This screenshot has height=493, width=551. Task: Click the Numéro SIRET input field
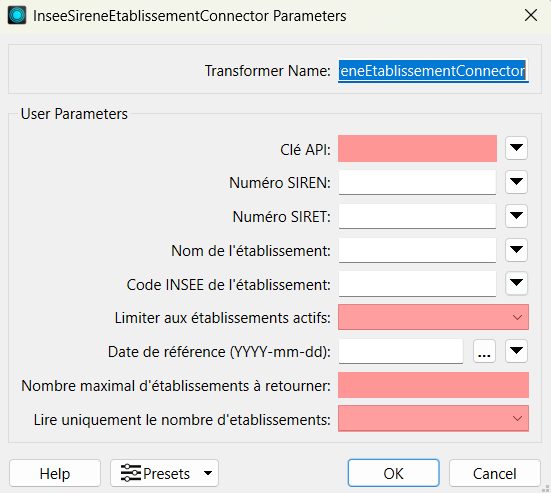click(x=417, y=216)
